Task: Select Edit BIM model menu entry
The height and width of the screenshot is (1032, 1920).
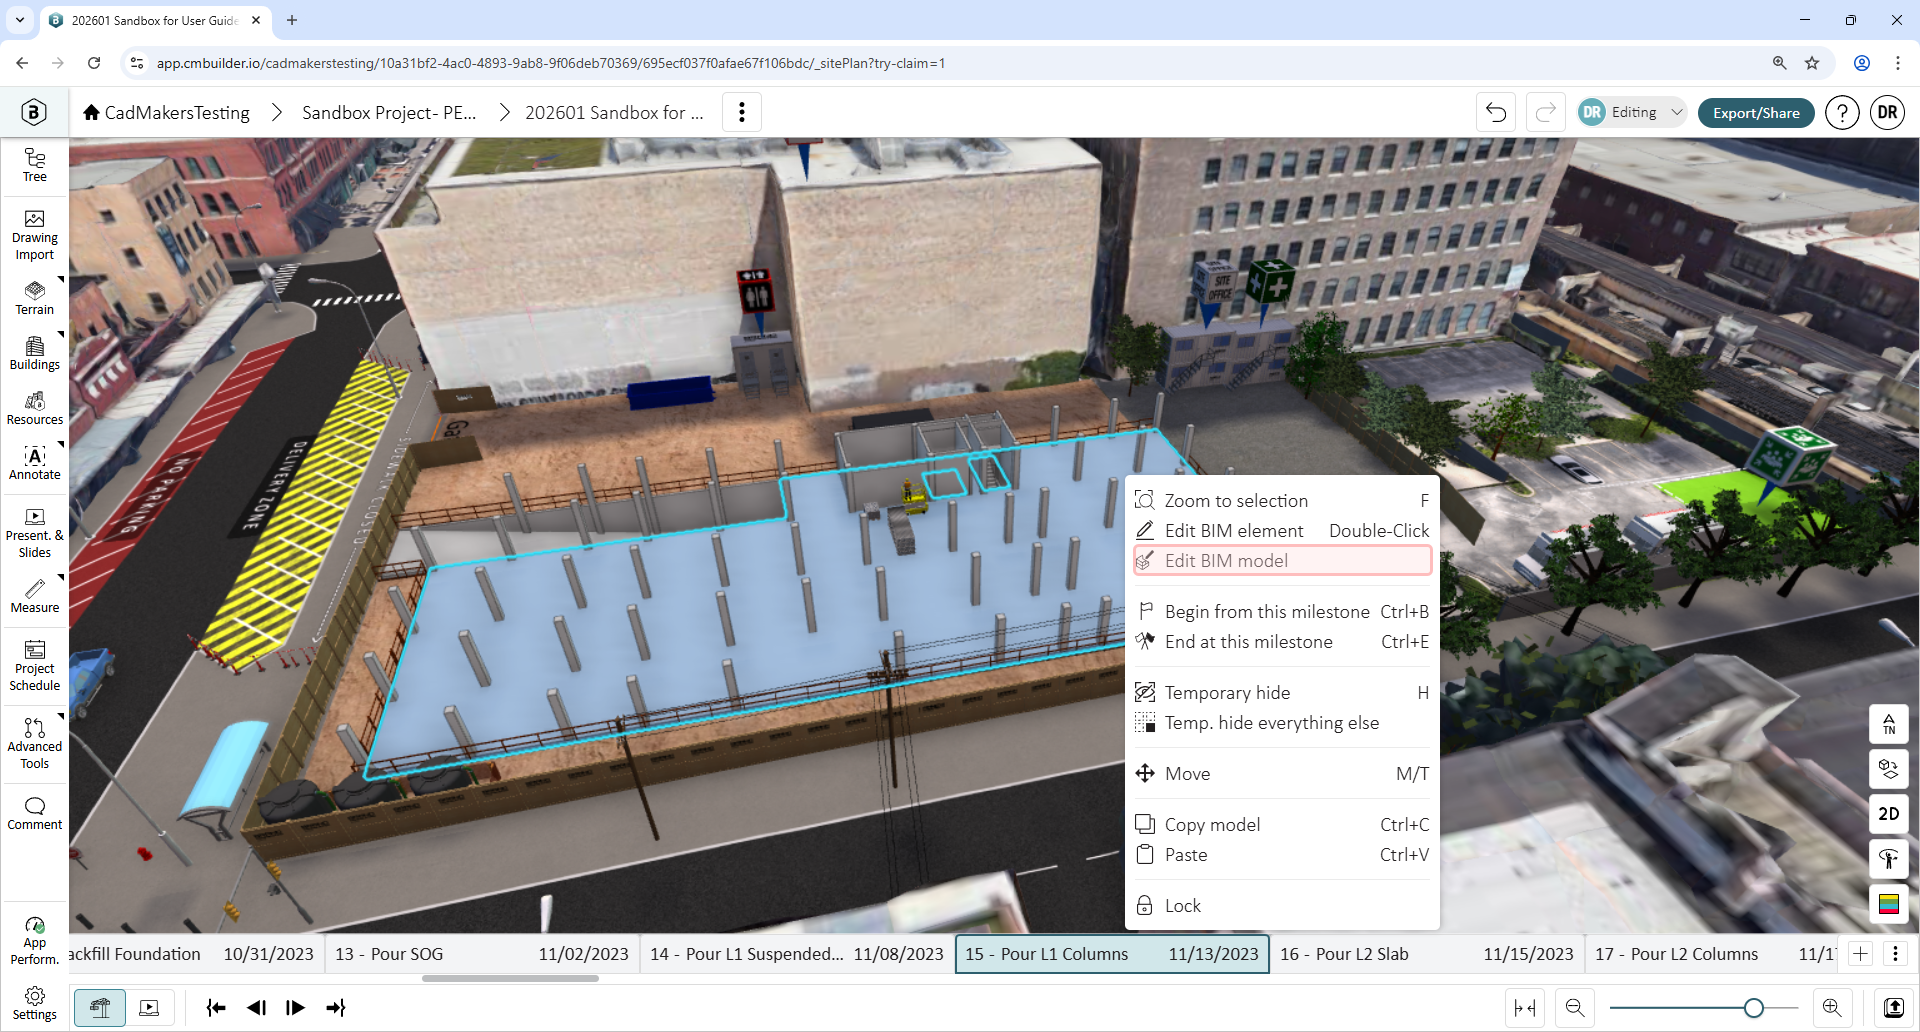Action: (1282, 561)
